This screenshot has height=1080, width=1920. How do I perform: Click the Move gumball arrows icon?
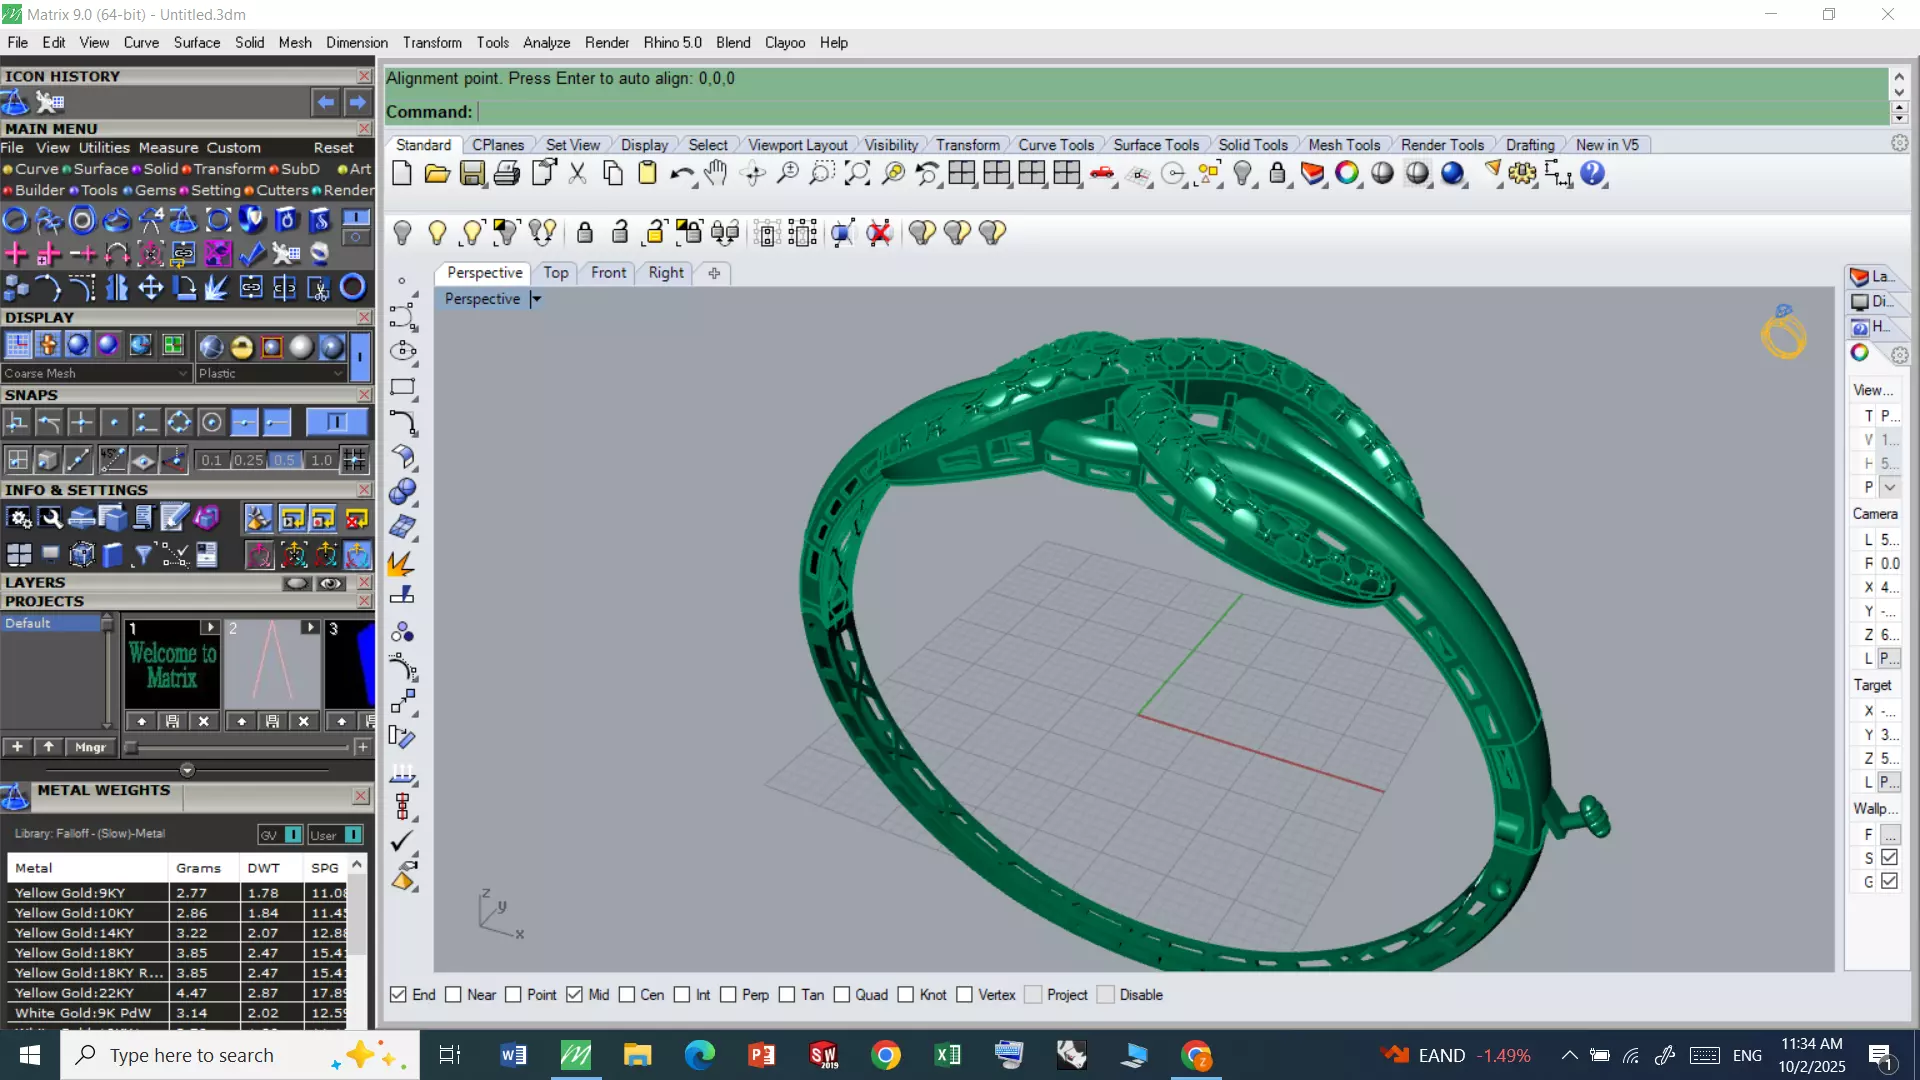click(x=150, y=288)
